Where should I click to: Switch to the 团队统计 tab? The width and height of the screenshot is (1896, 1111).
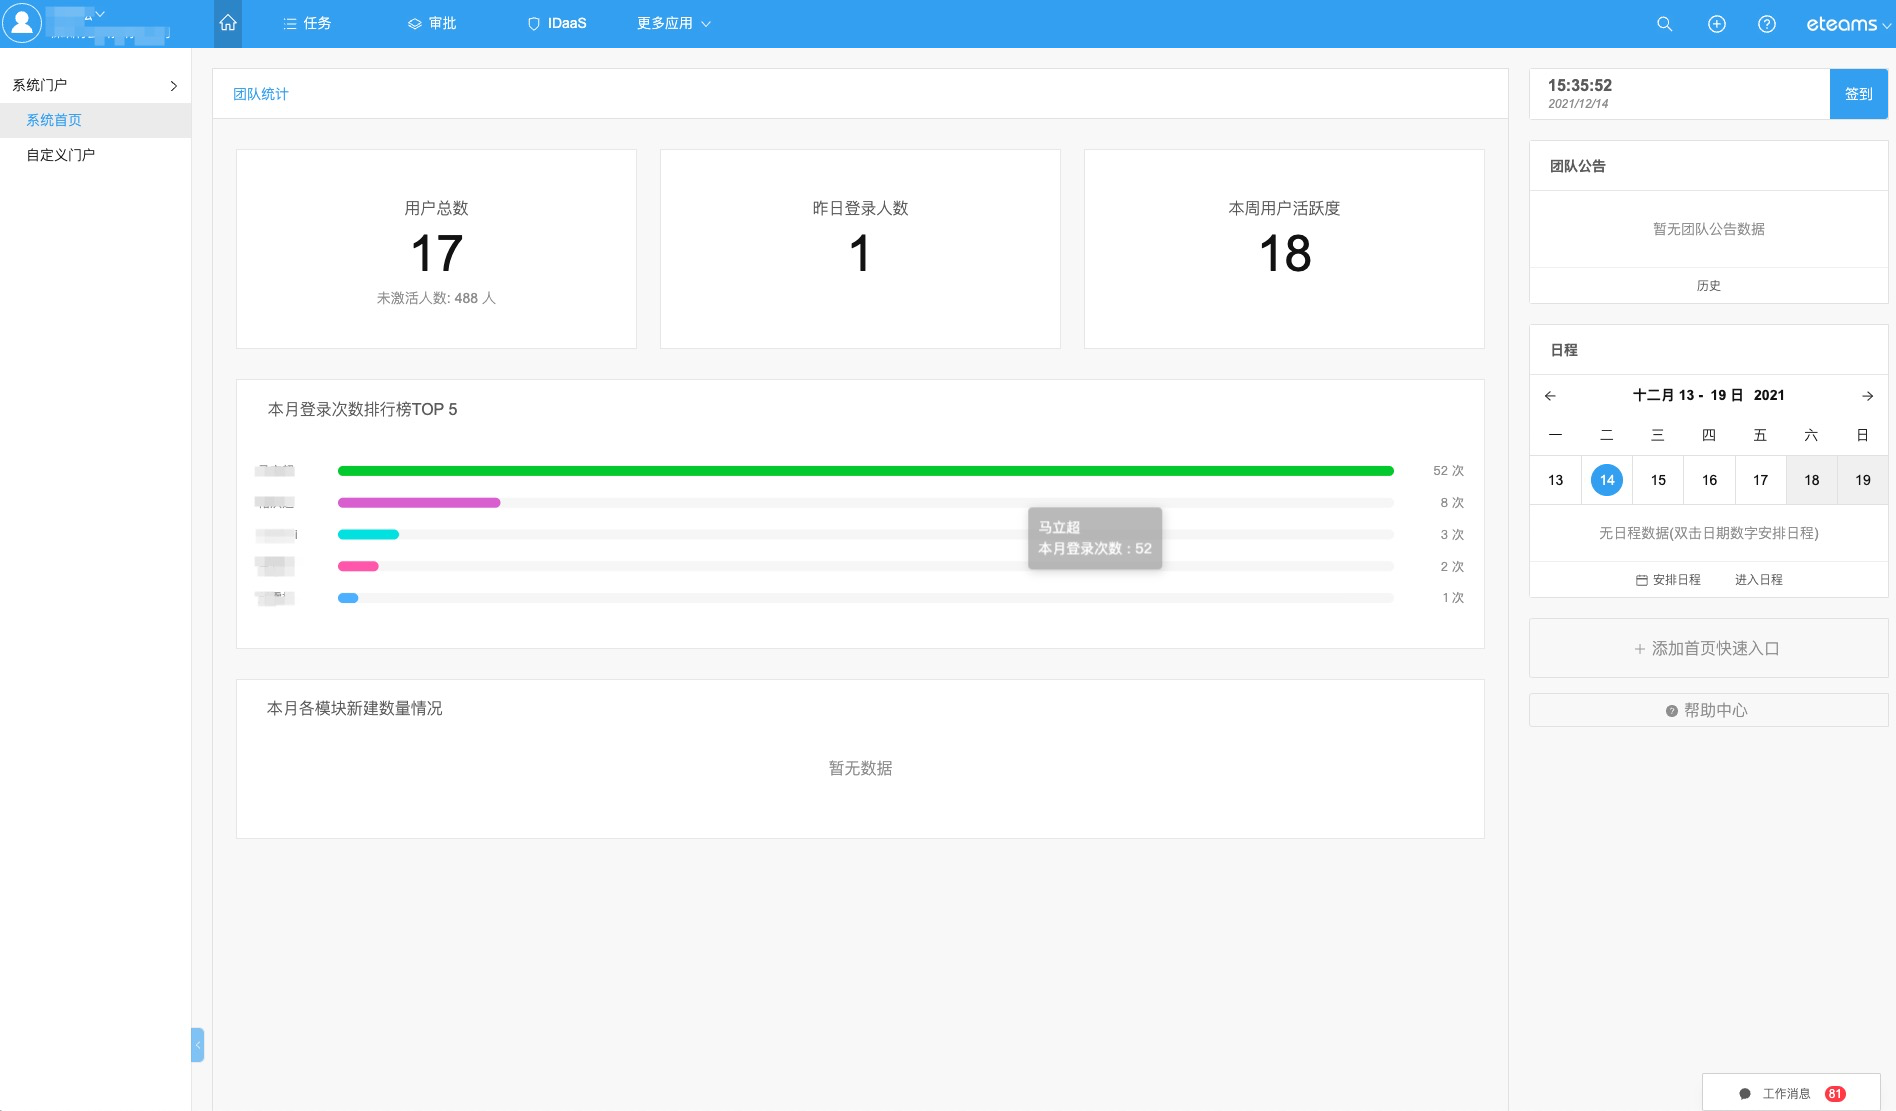coord(260,94)
